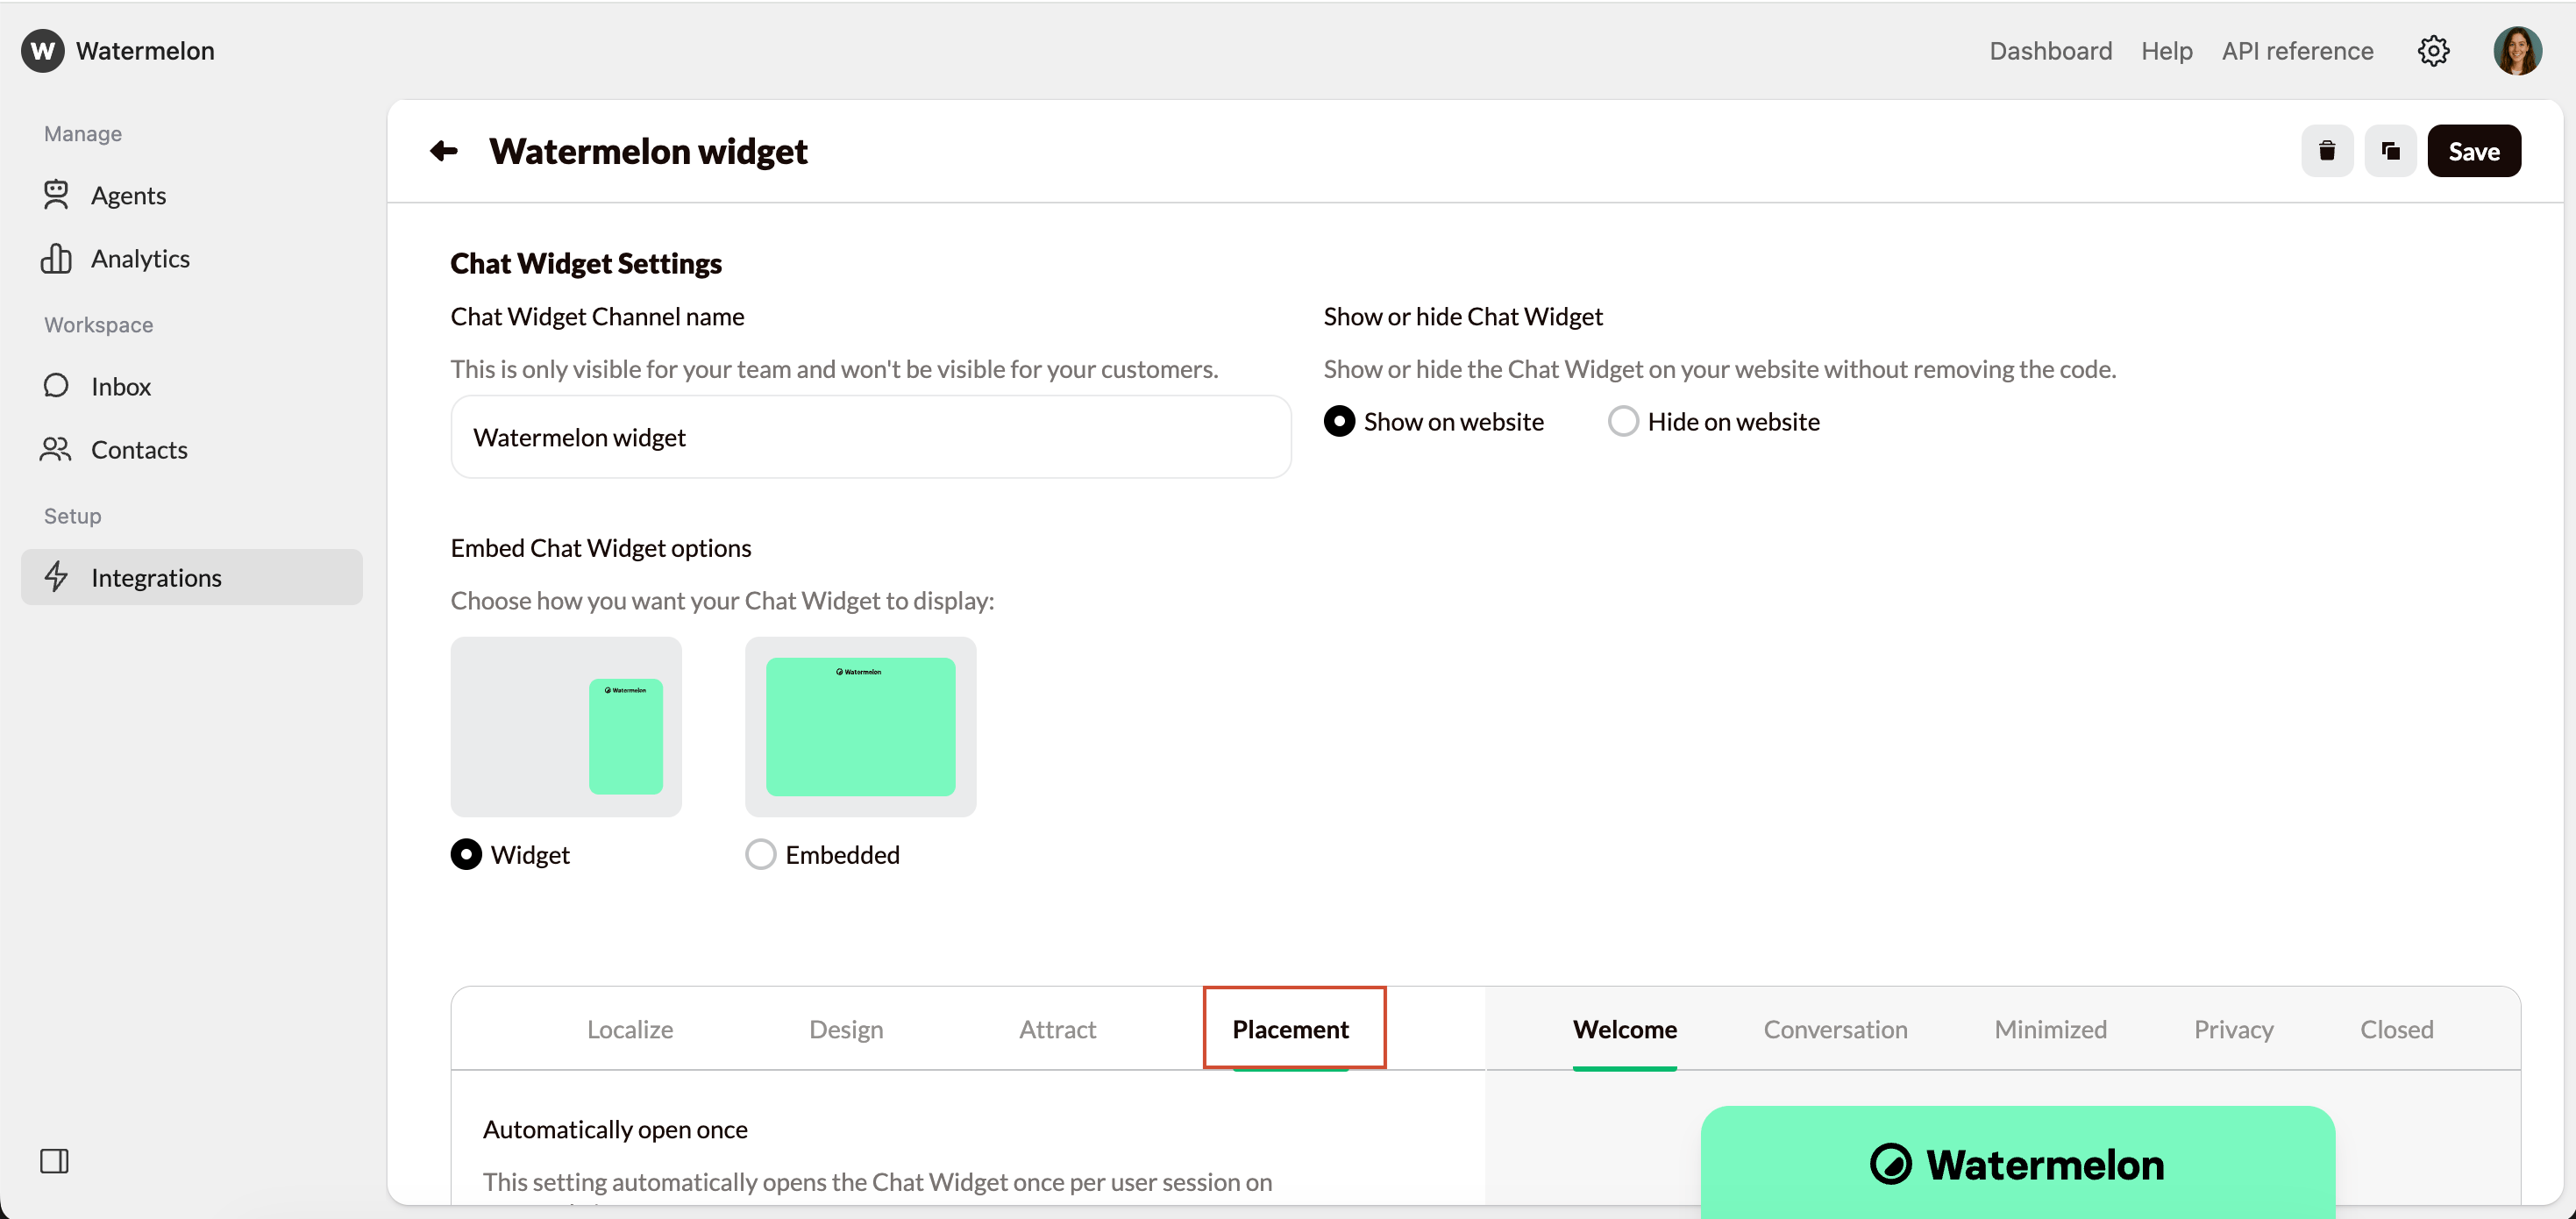This screenshot has width=2576, height=1219.
Task: Select Show on website radio button
Action: click(x=1339, y=421)
